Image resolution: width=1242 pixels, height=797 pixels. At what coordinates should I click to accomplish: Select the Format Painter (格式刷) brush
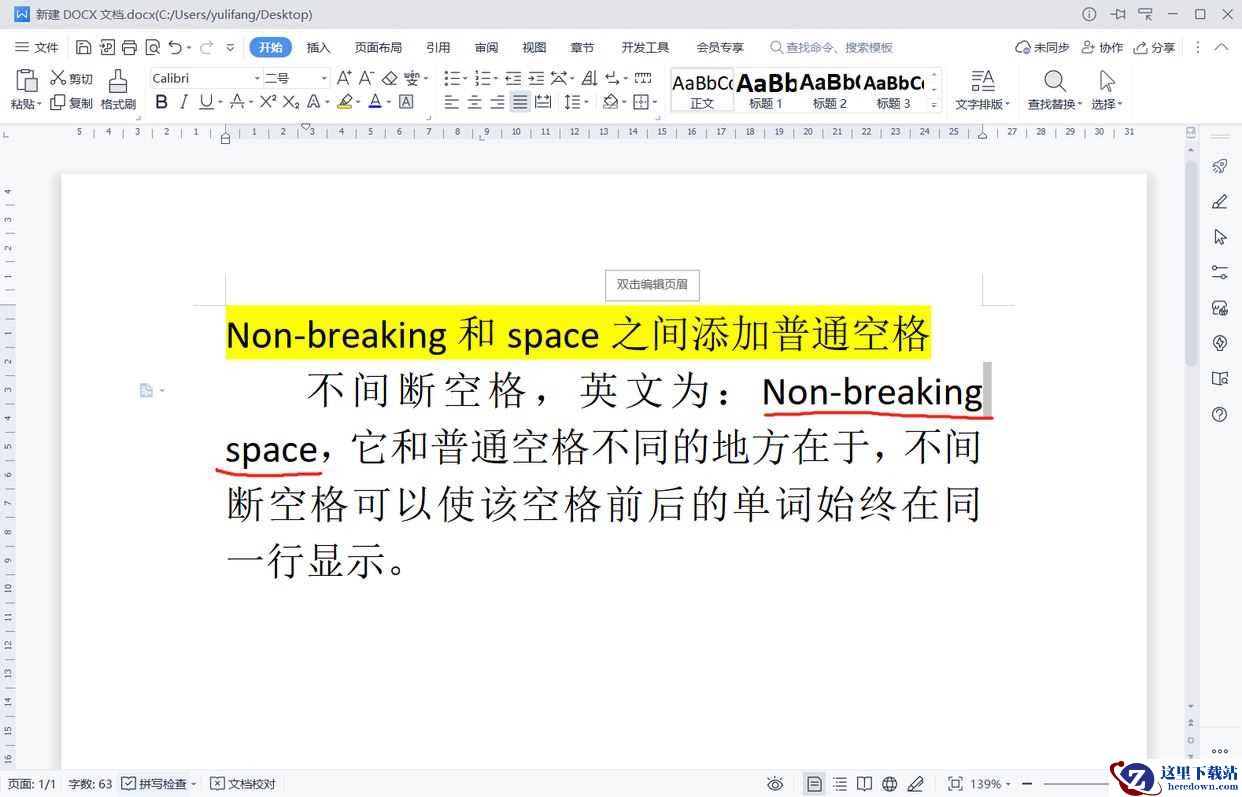pos(118,89)
